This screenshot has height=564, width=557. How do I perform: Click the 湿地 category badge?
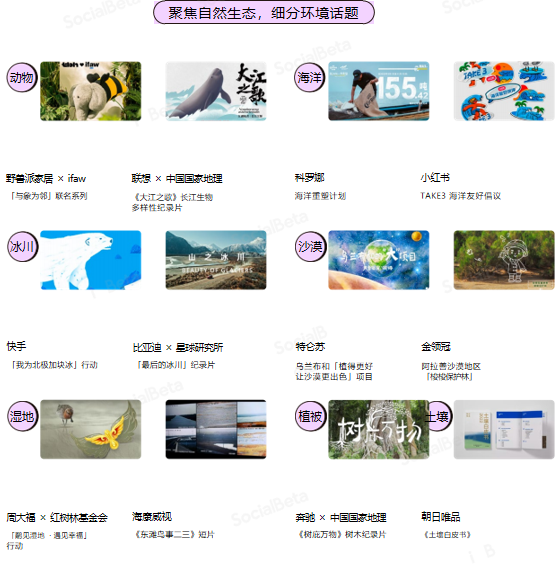[x=22, y=416]
